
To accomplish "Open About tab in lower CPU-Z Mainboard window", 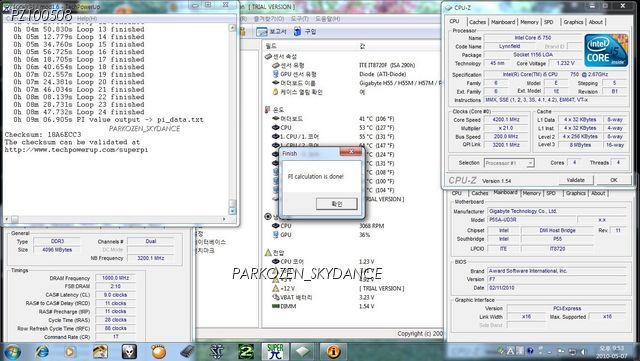I will (x=598, y=193).
